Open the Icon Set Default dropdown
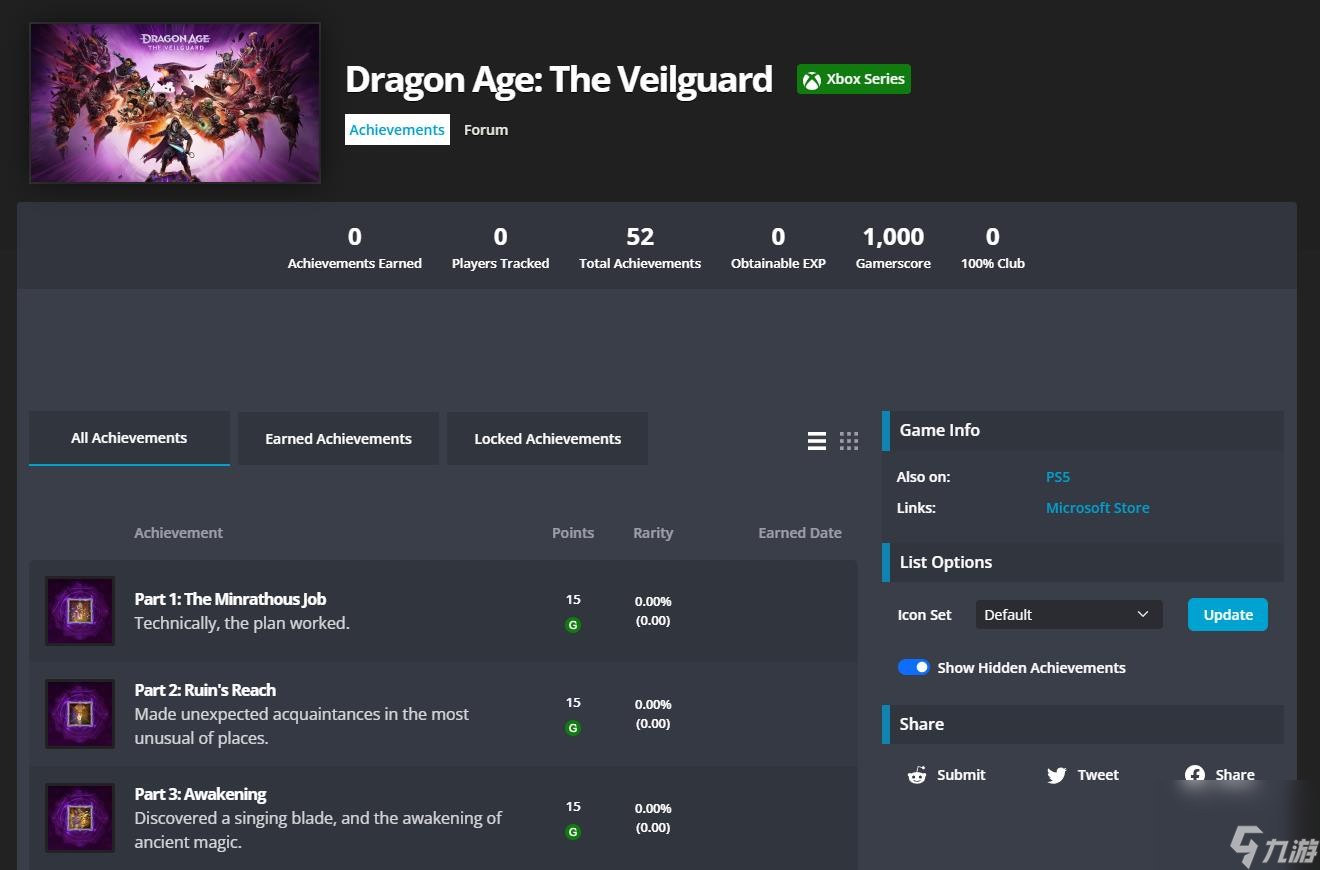Viewport: 1320px width, 870px height. 1069,615
